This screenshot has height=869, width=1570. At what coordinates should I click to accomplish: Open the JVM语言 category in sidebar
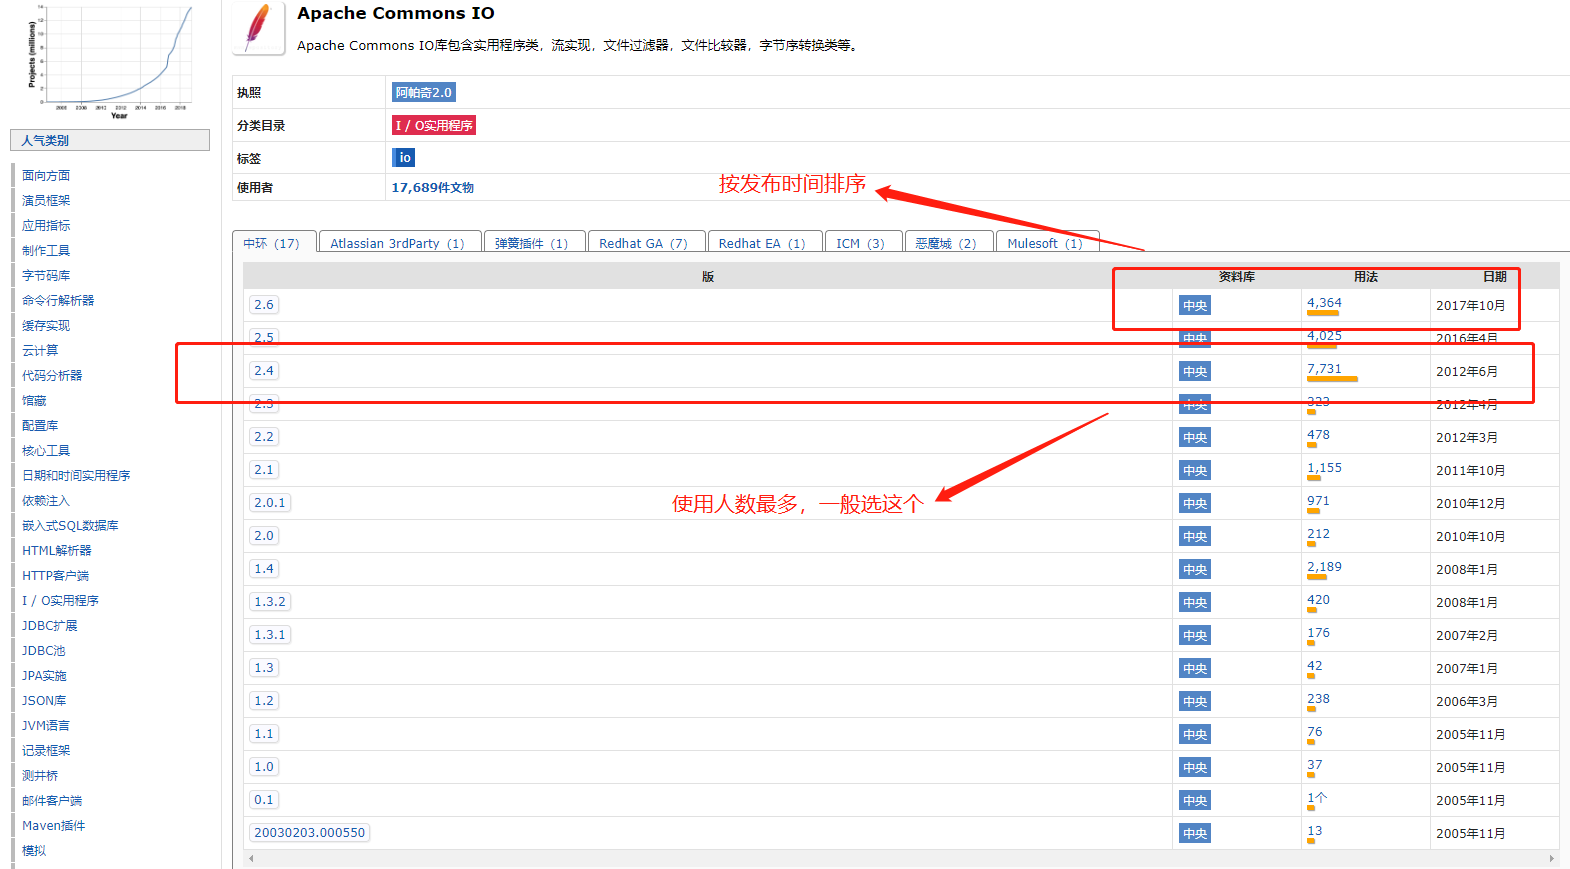tap(46, 725)
